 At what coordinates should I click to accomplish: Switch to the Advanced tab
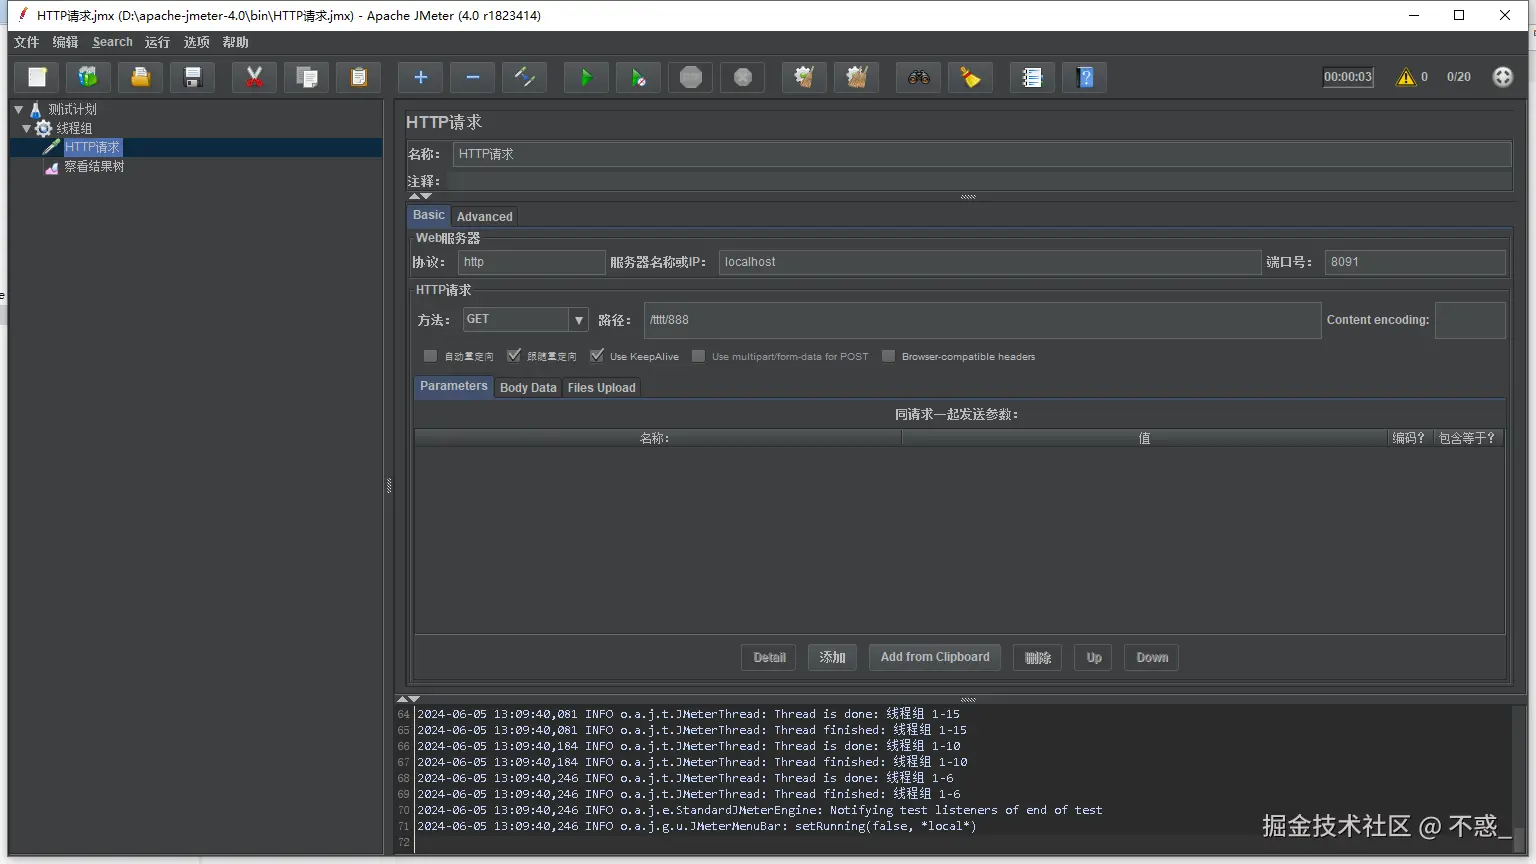click(x=484, y=216)
